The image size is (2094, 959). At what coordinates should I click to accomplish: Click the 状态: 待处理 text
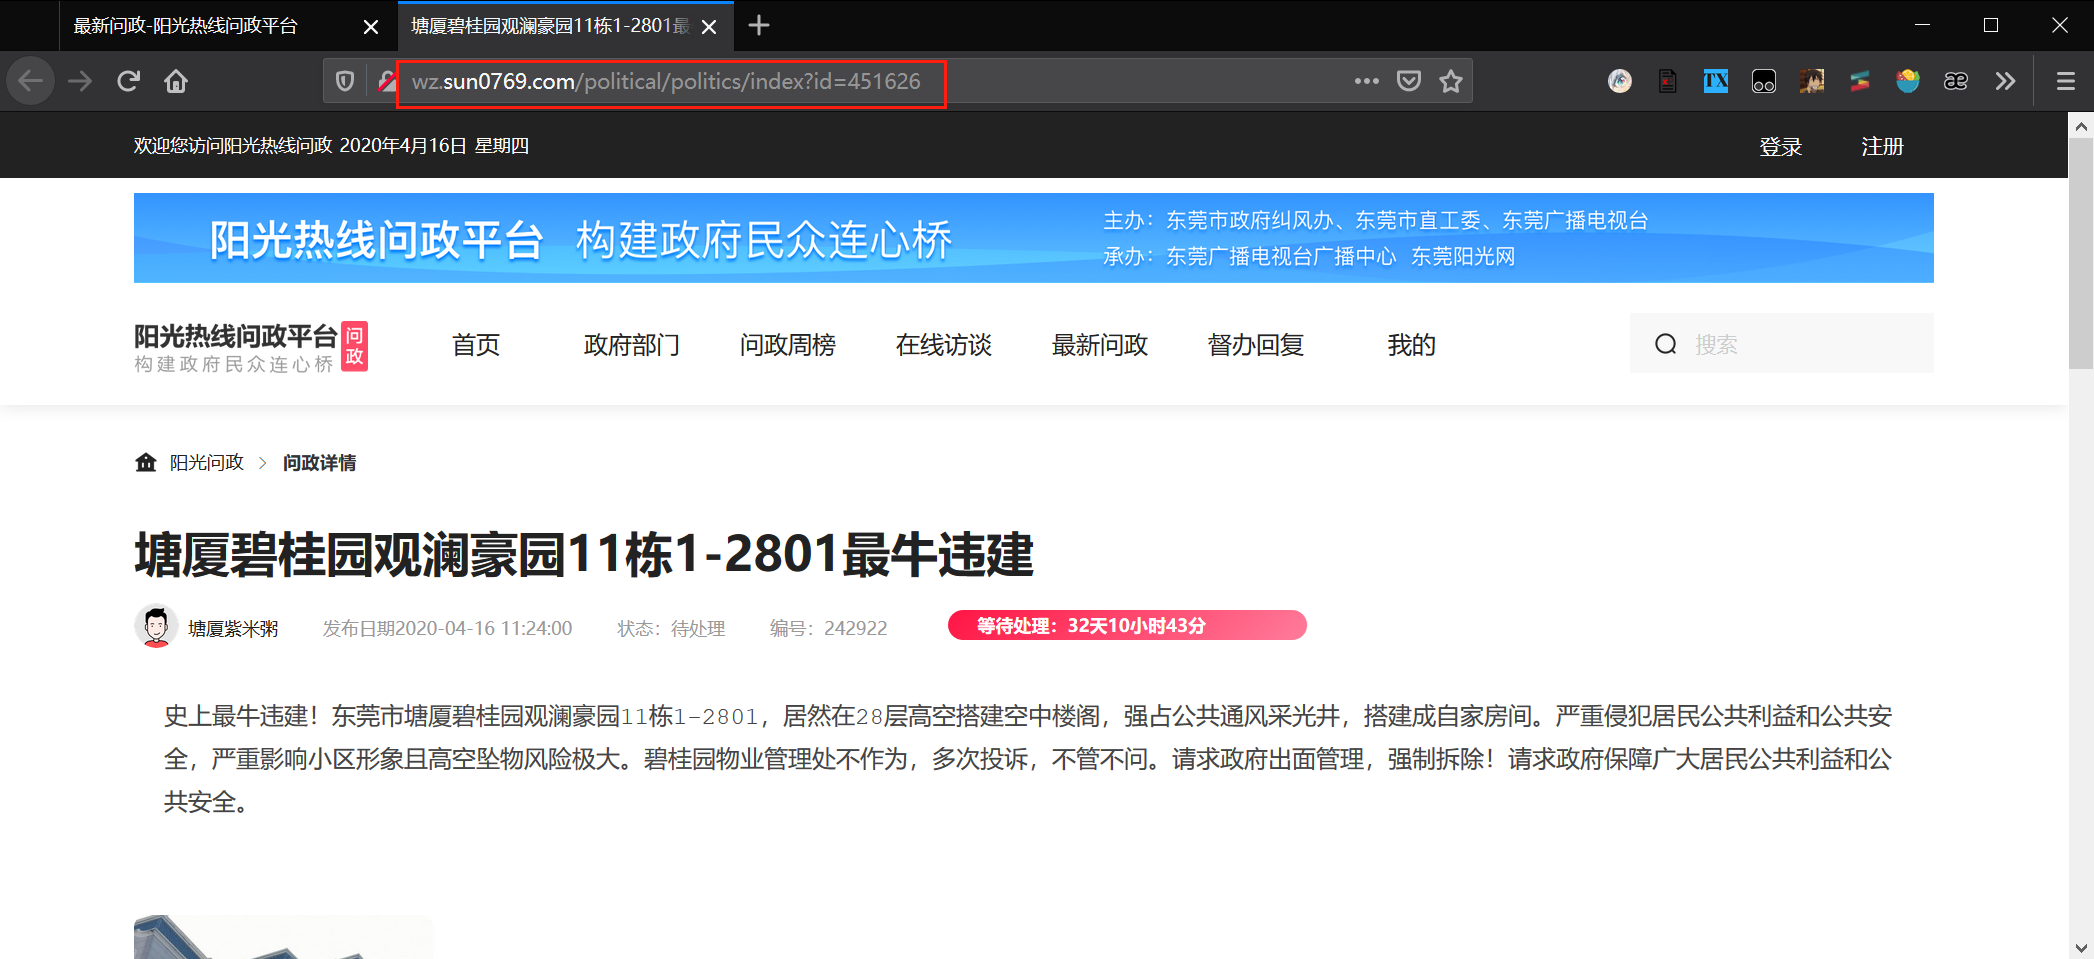tap(671, 628)
